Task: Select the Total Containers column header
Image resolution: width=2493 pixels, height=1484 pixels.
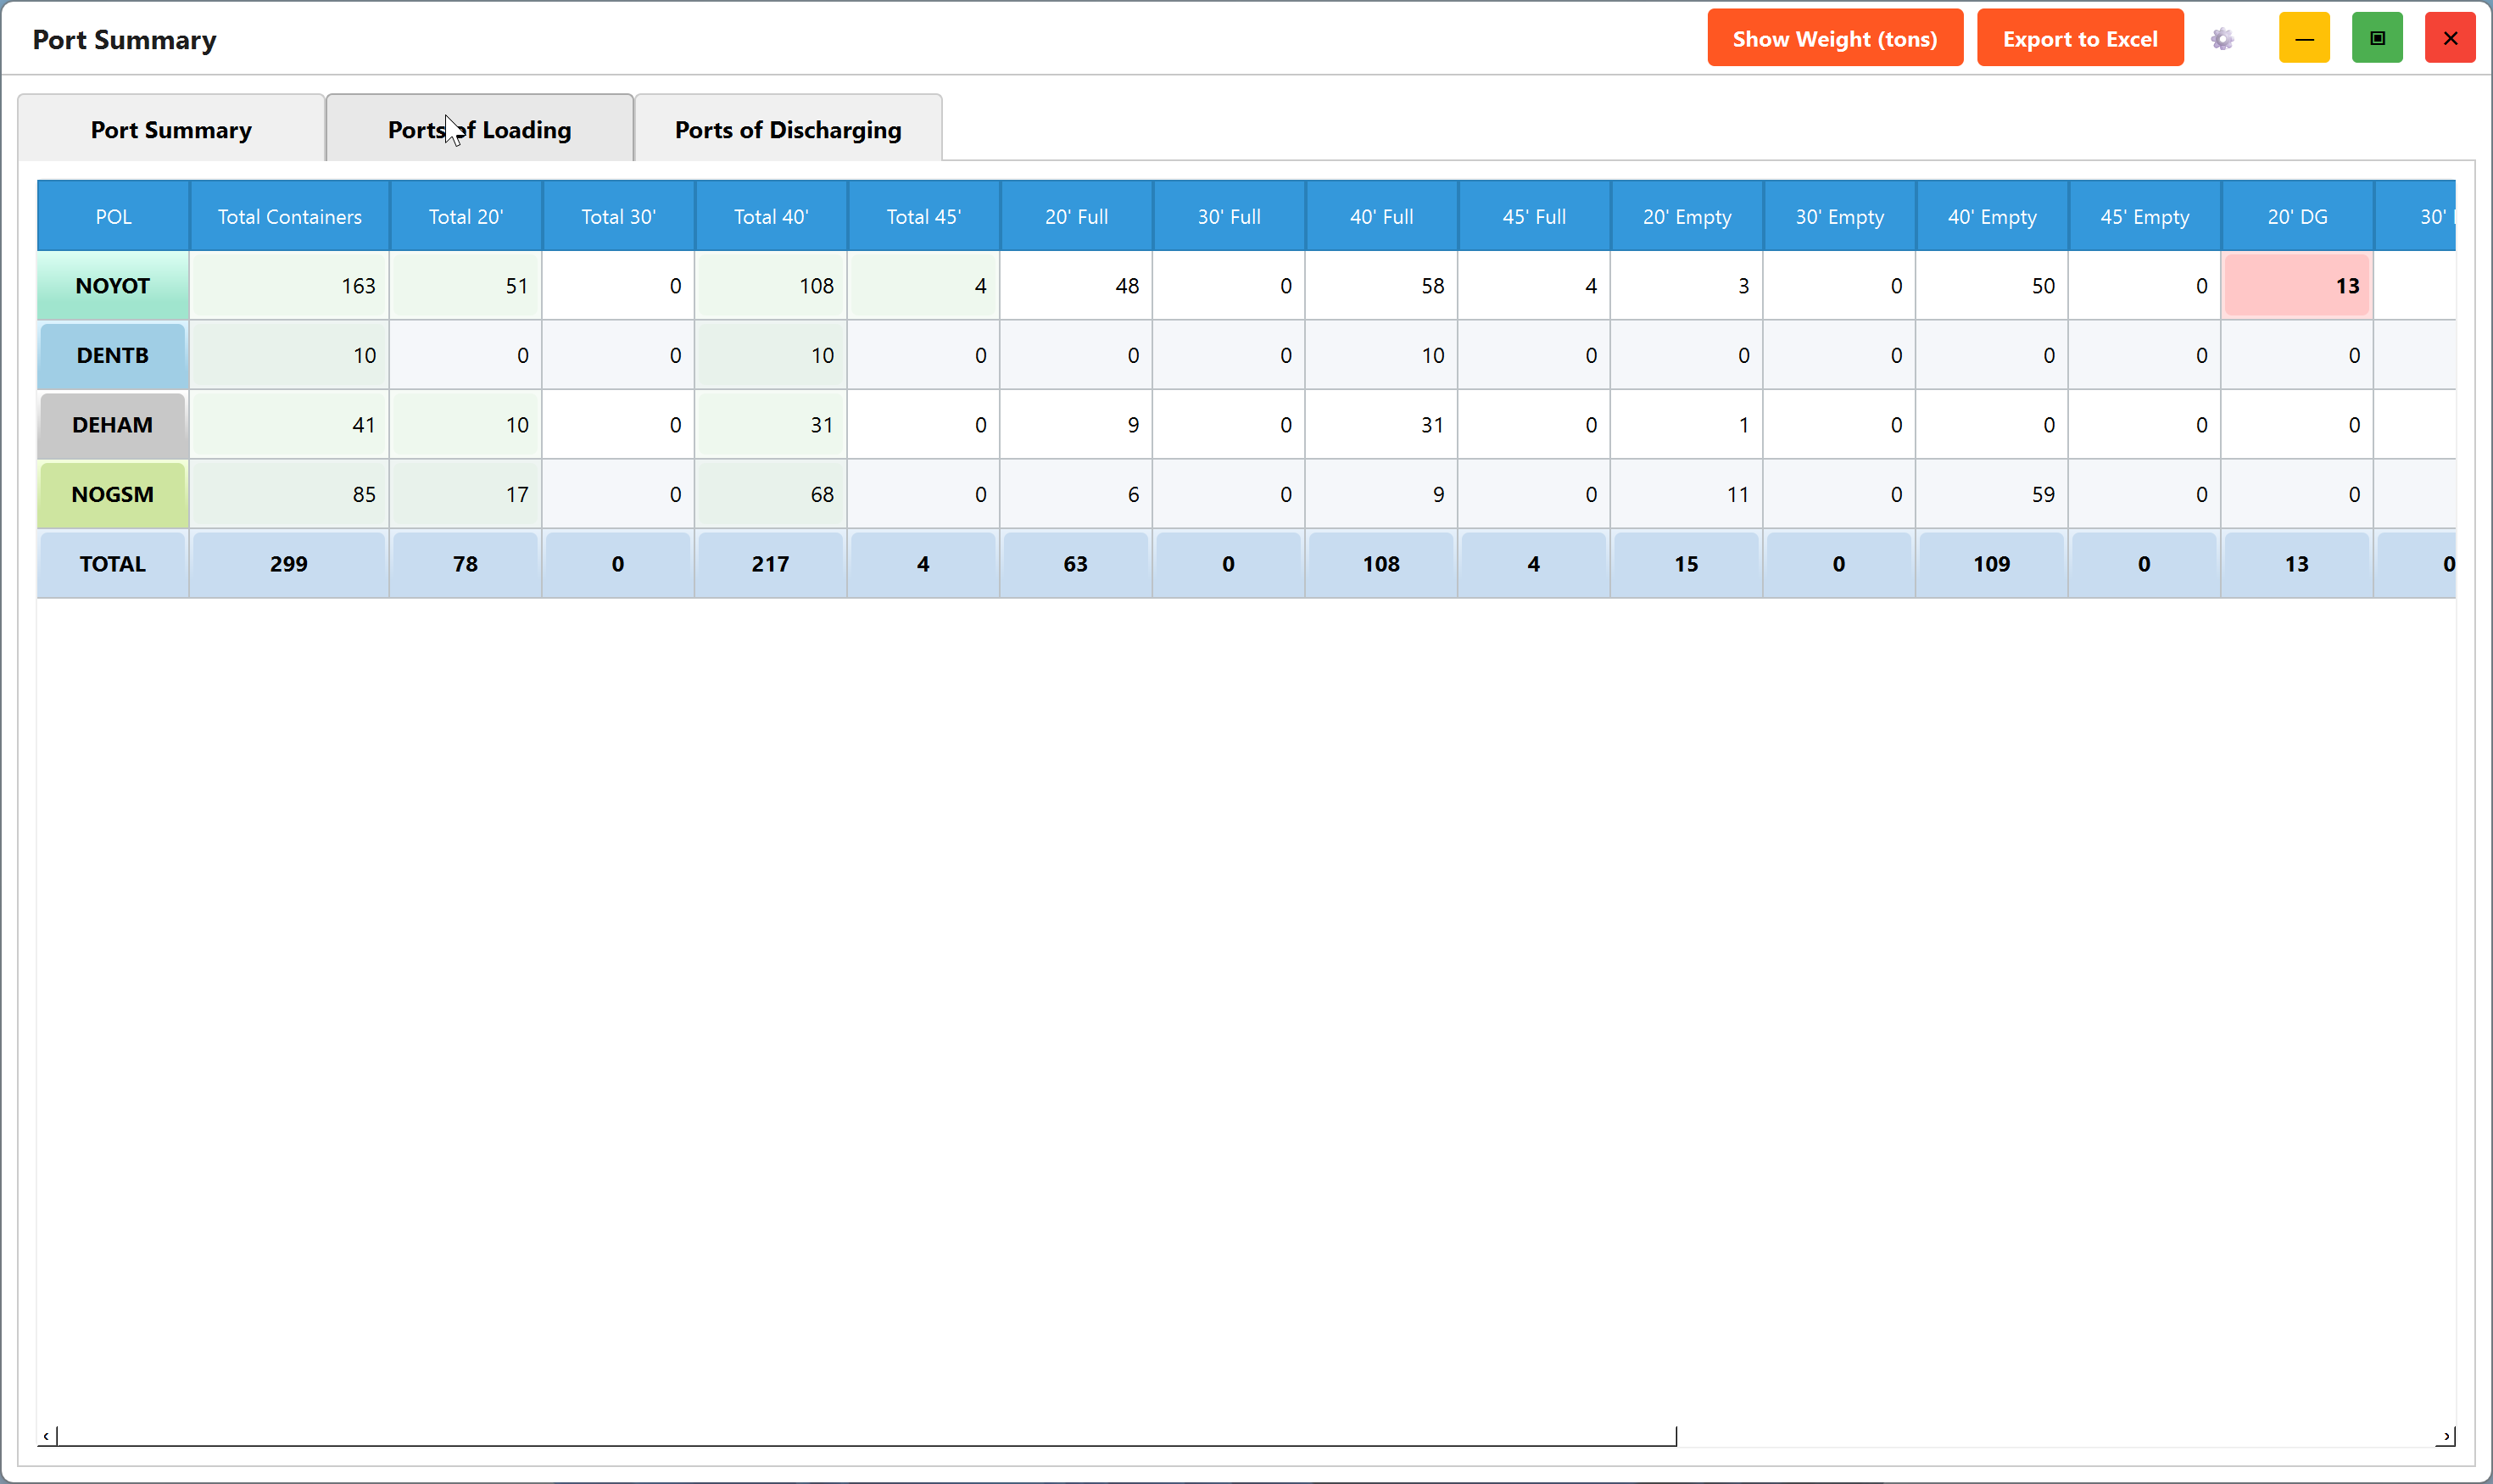Action: 290,216
